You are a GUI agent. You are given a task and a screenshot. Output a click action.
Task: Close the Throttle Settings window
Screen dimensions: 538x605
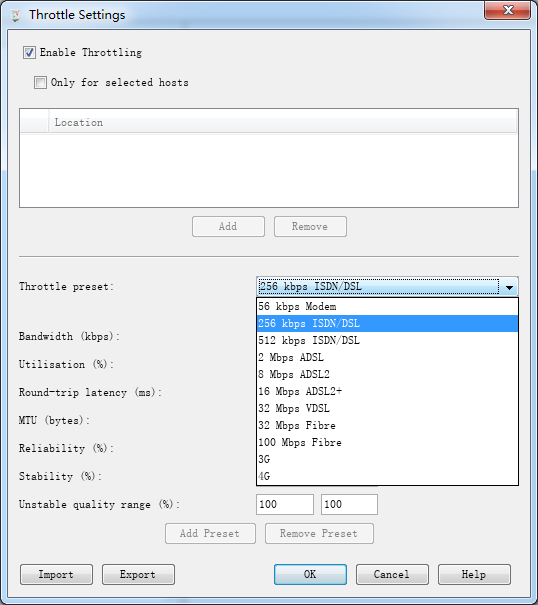pyautogui.click(x=508, y=10)
